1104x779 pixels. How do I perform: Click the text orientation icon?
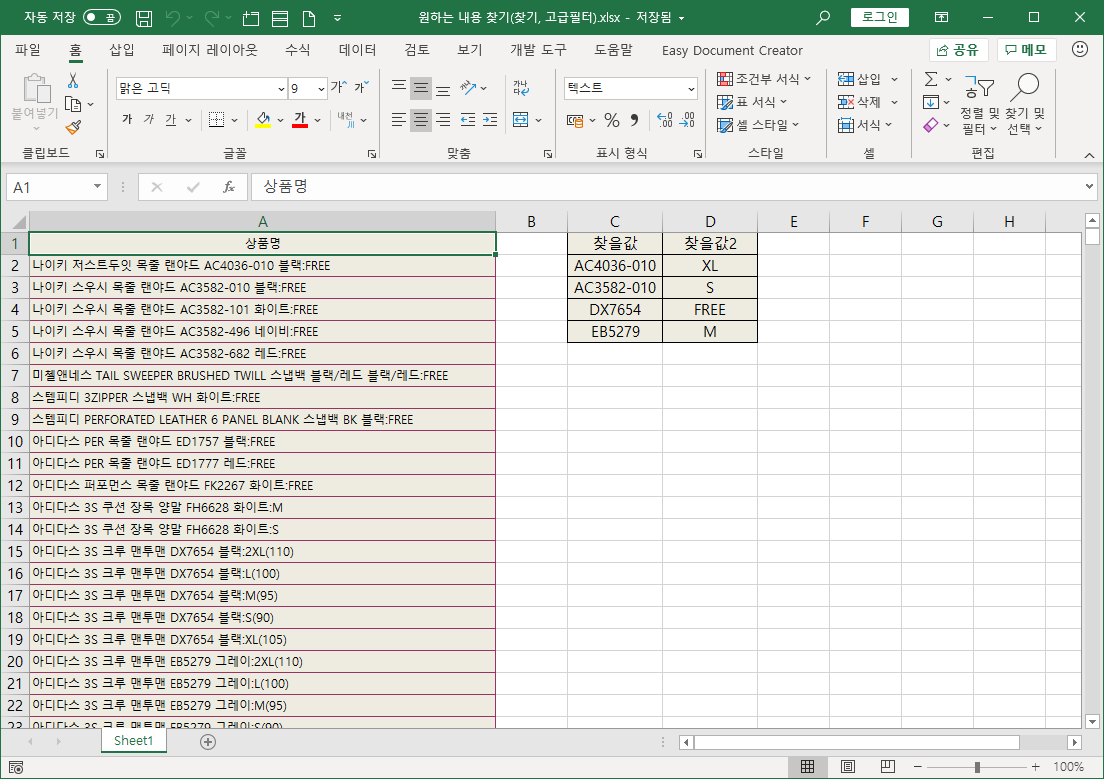[x=468, y=88]
